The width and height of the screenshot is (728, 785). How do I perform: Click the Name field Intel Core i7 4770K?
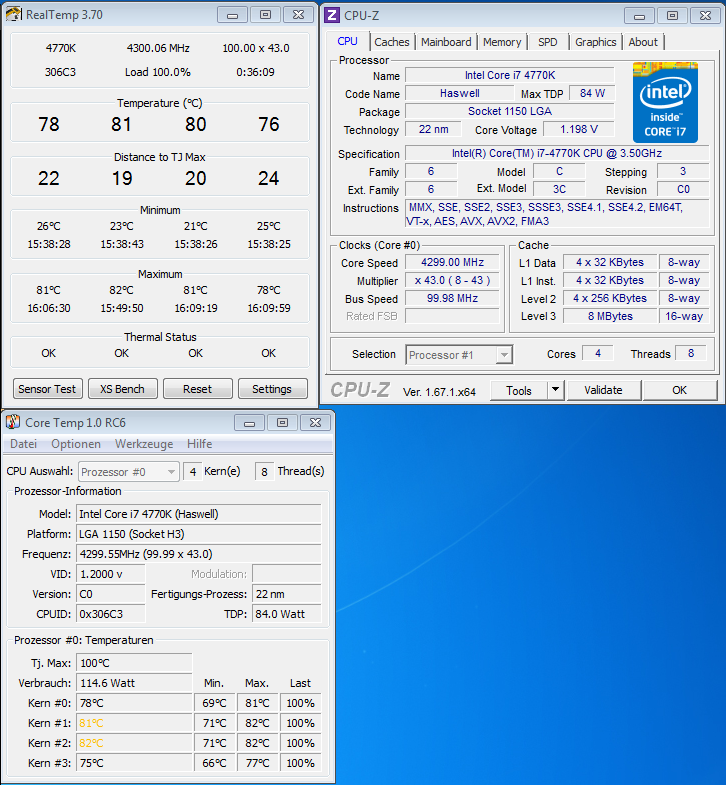pos(510,75)
